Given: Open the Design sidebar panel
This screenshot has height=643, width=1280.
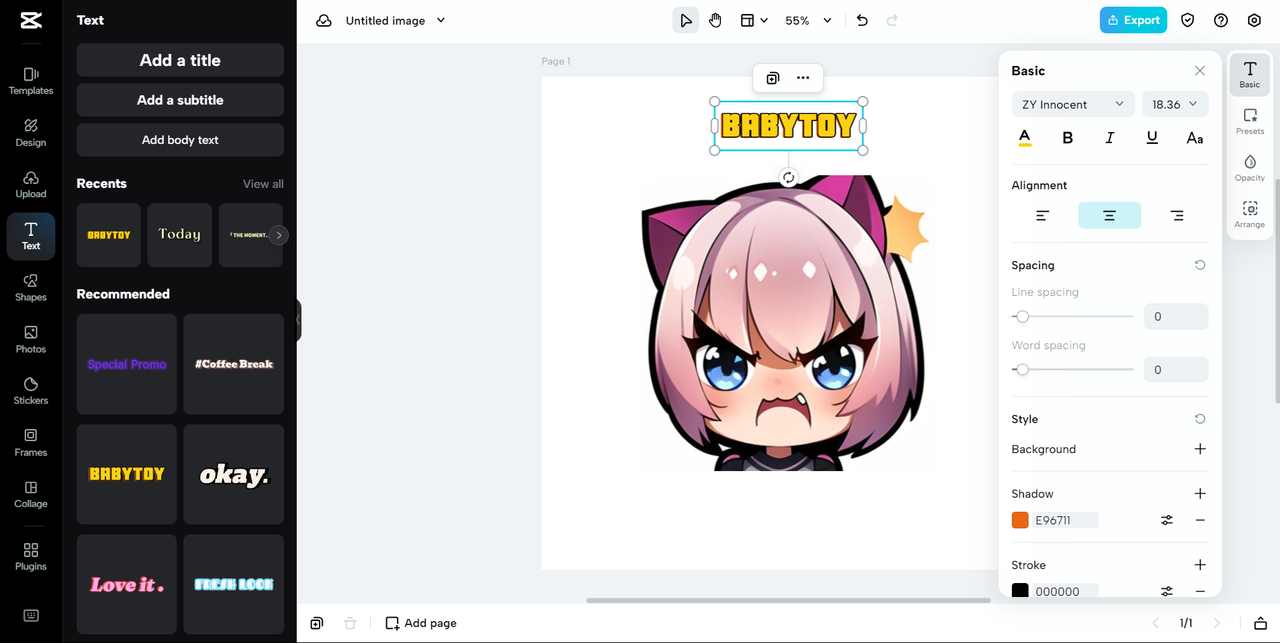Looking at the screenshot, I should coord(31,133).
